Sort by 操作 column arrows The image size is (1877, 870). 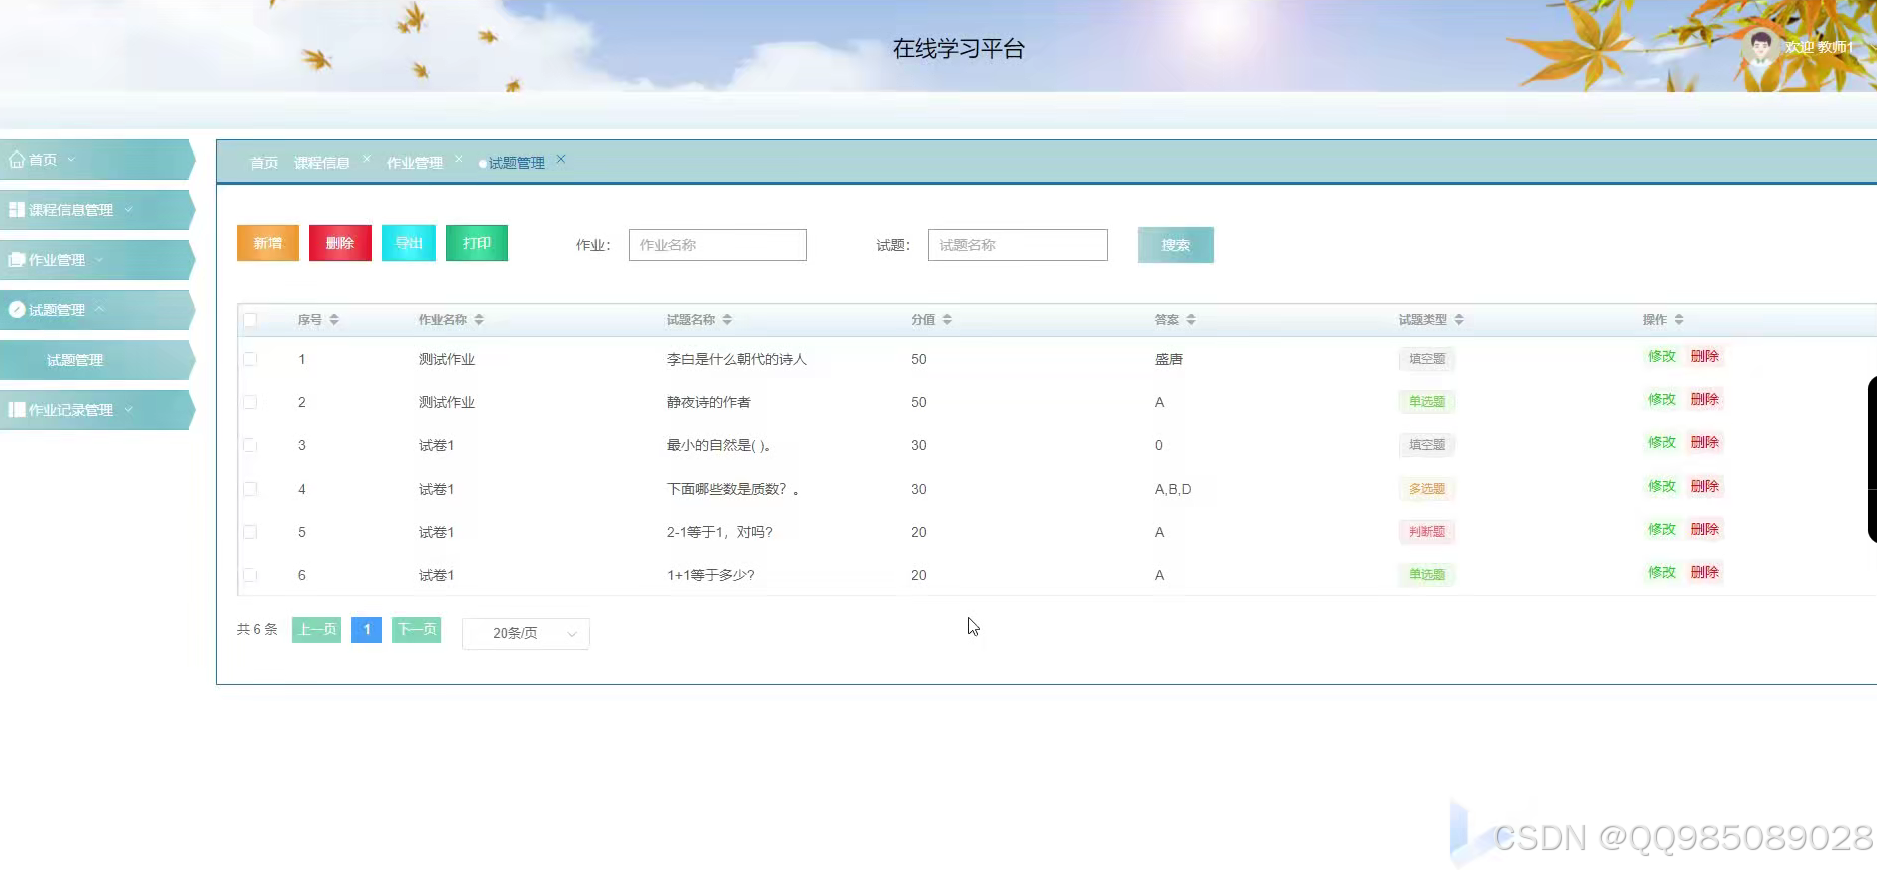coord(1679,320)
